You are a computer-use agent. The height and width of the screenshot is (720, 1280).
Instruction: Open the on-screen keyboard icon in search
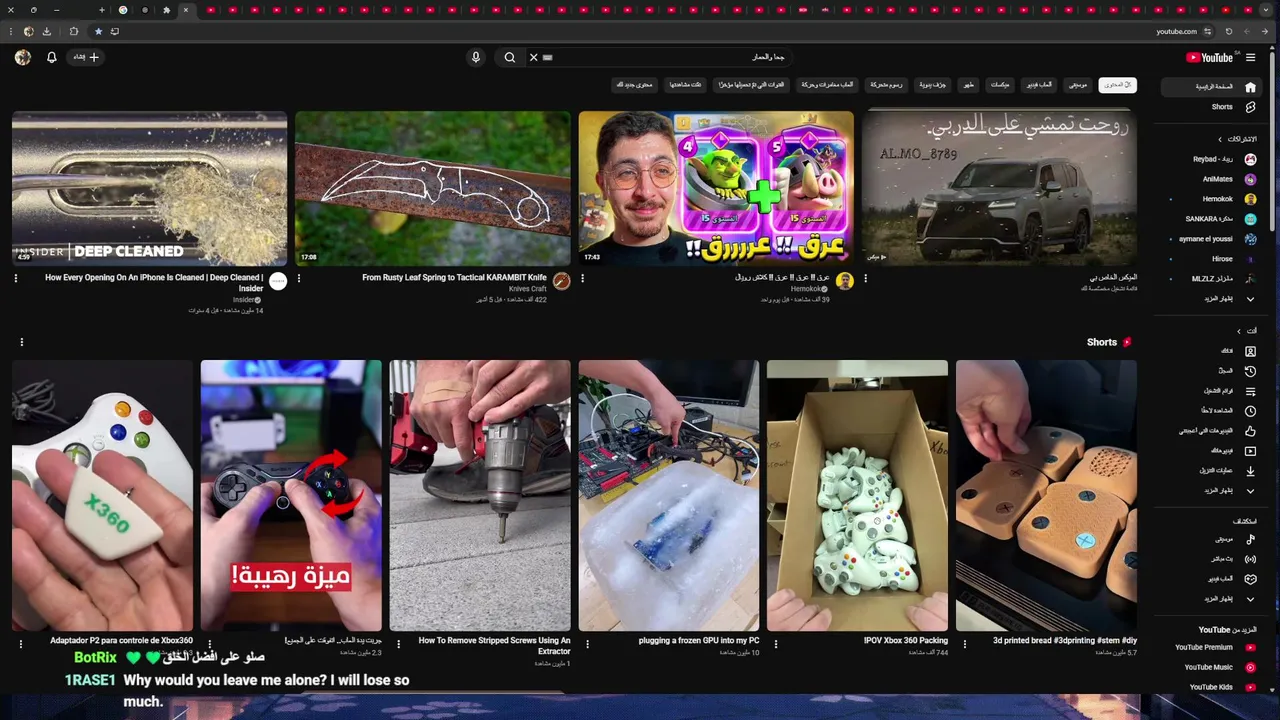point(547,57)
